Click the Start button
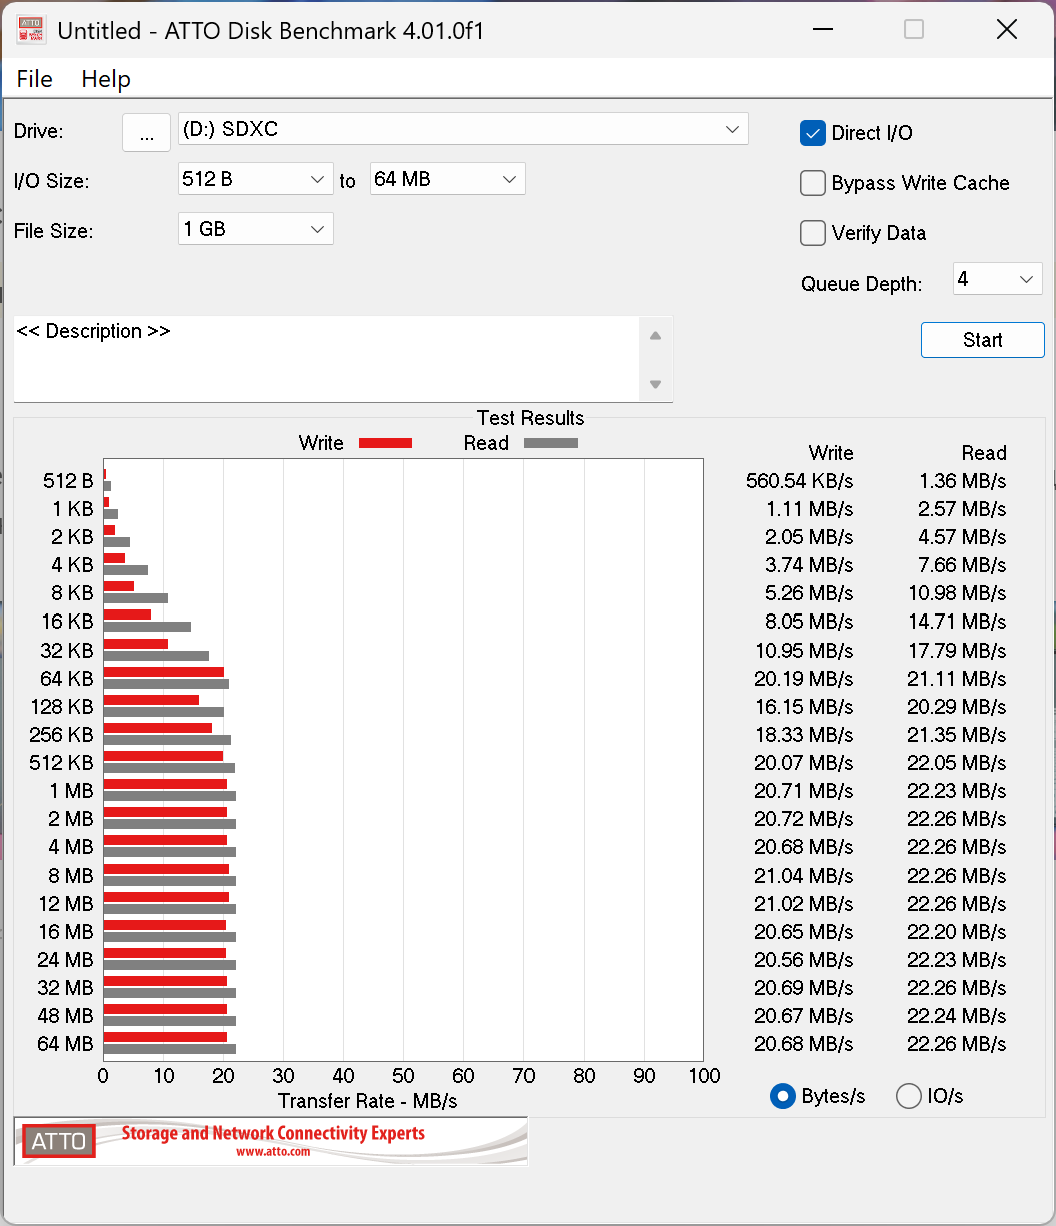 [982, 340]
